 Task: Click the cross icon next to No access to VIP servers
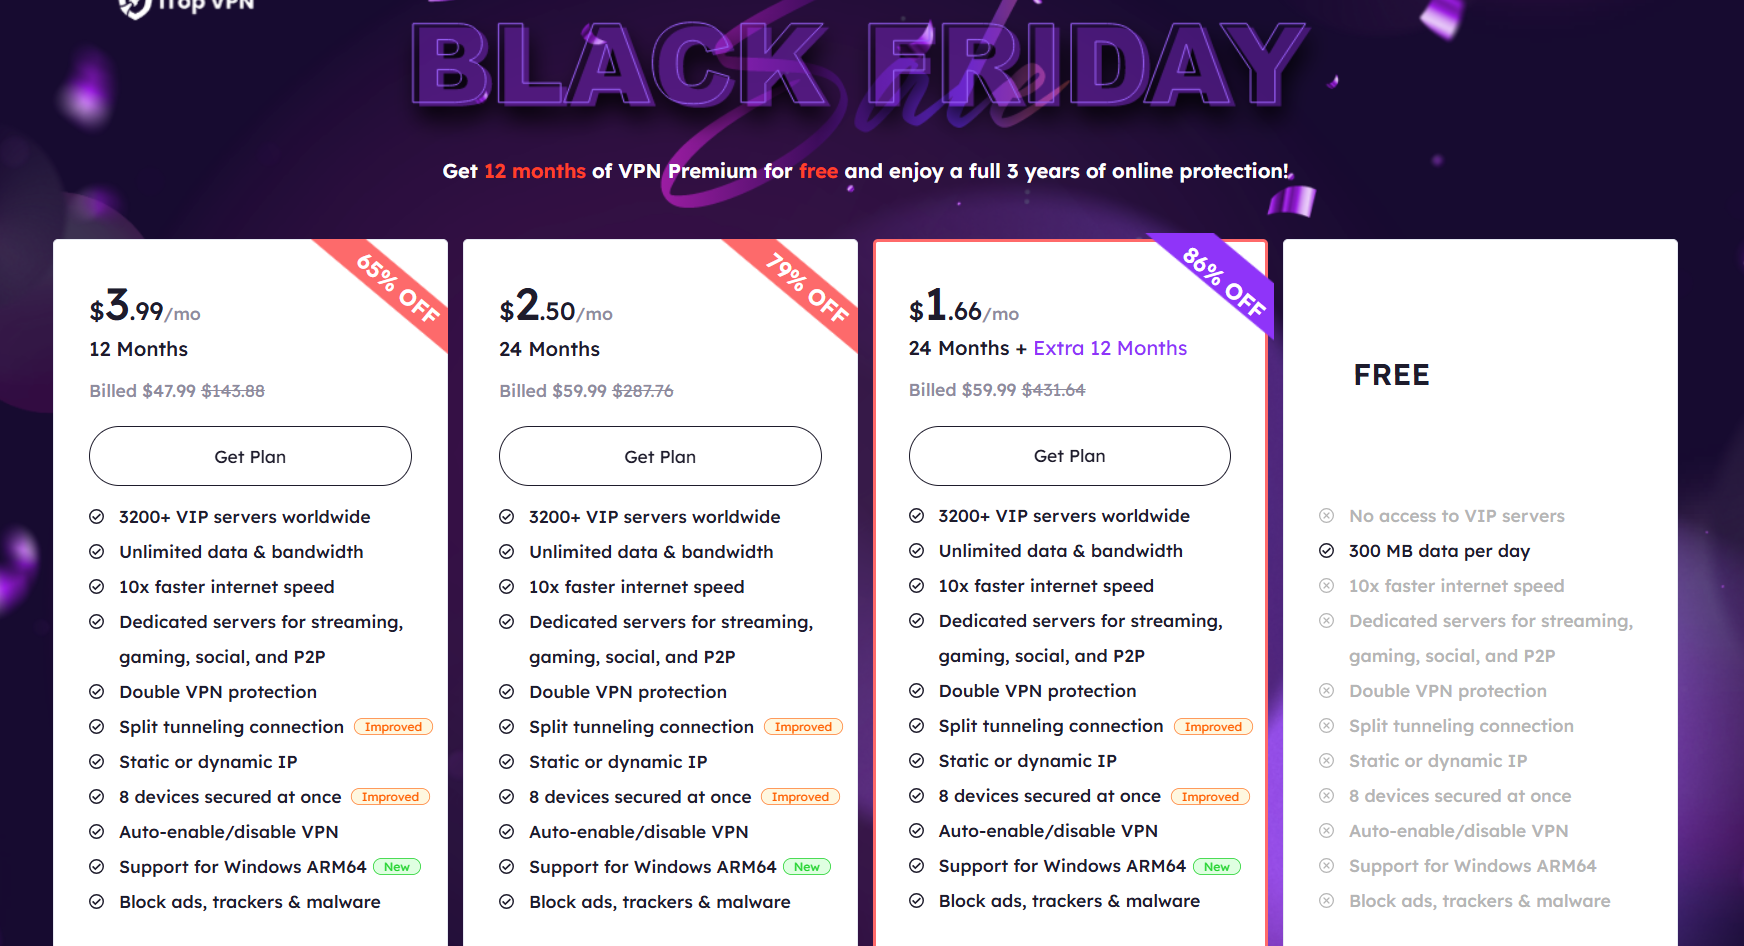click(1326, 516)
